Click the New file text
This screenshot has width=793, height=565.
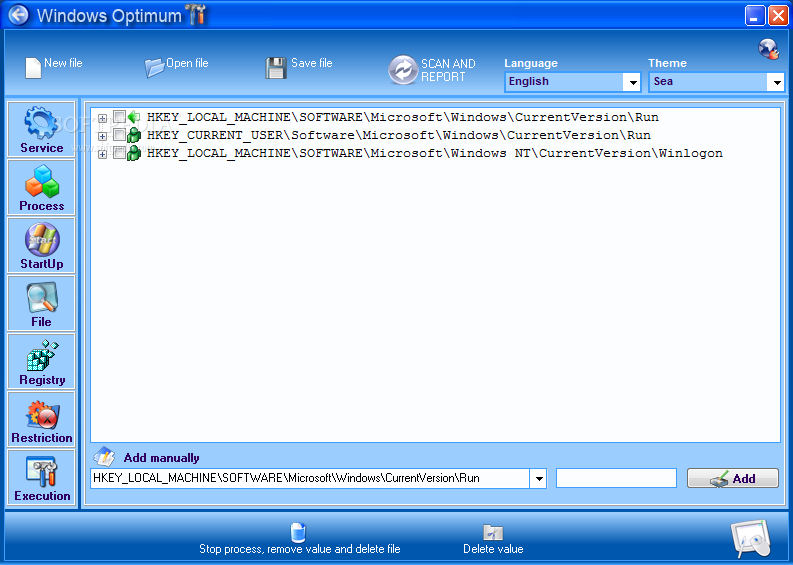(x=63, y=63)
